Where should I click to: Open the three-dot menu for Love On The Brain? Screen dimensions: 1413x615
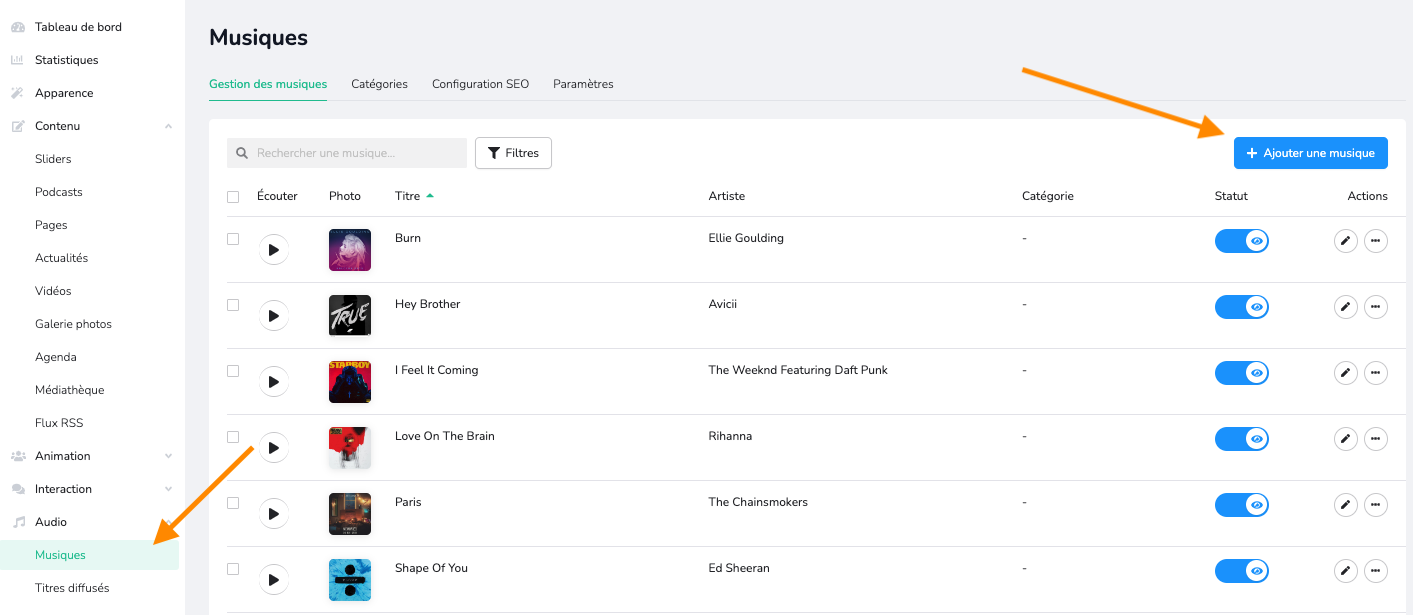click(x=1376, y=439)
